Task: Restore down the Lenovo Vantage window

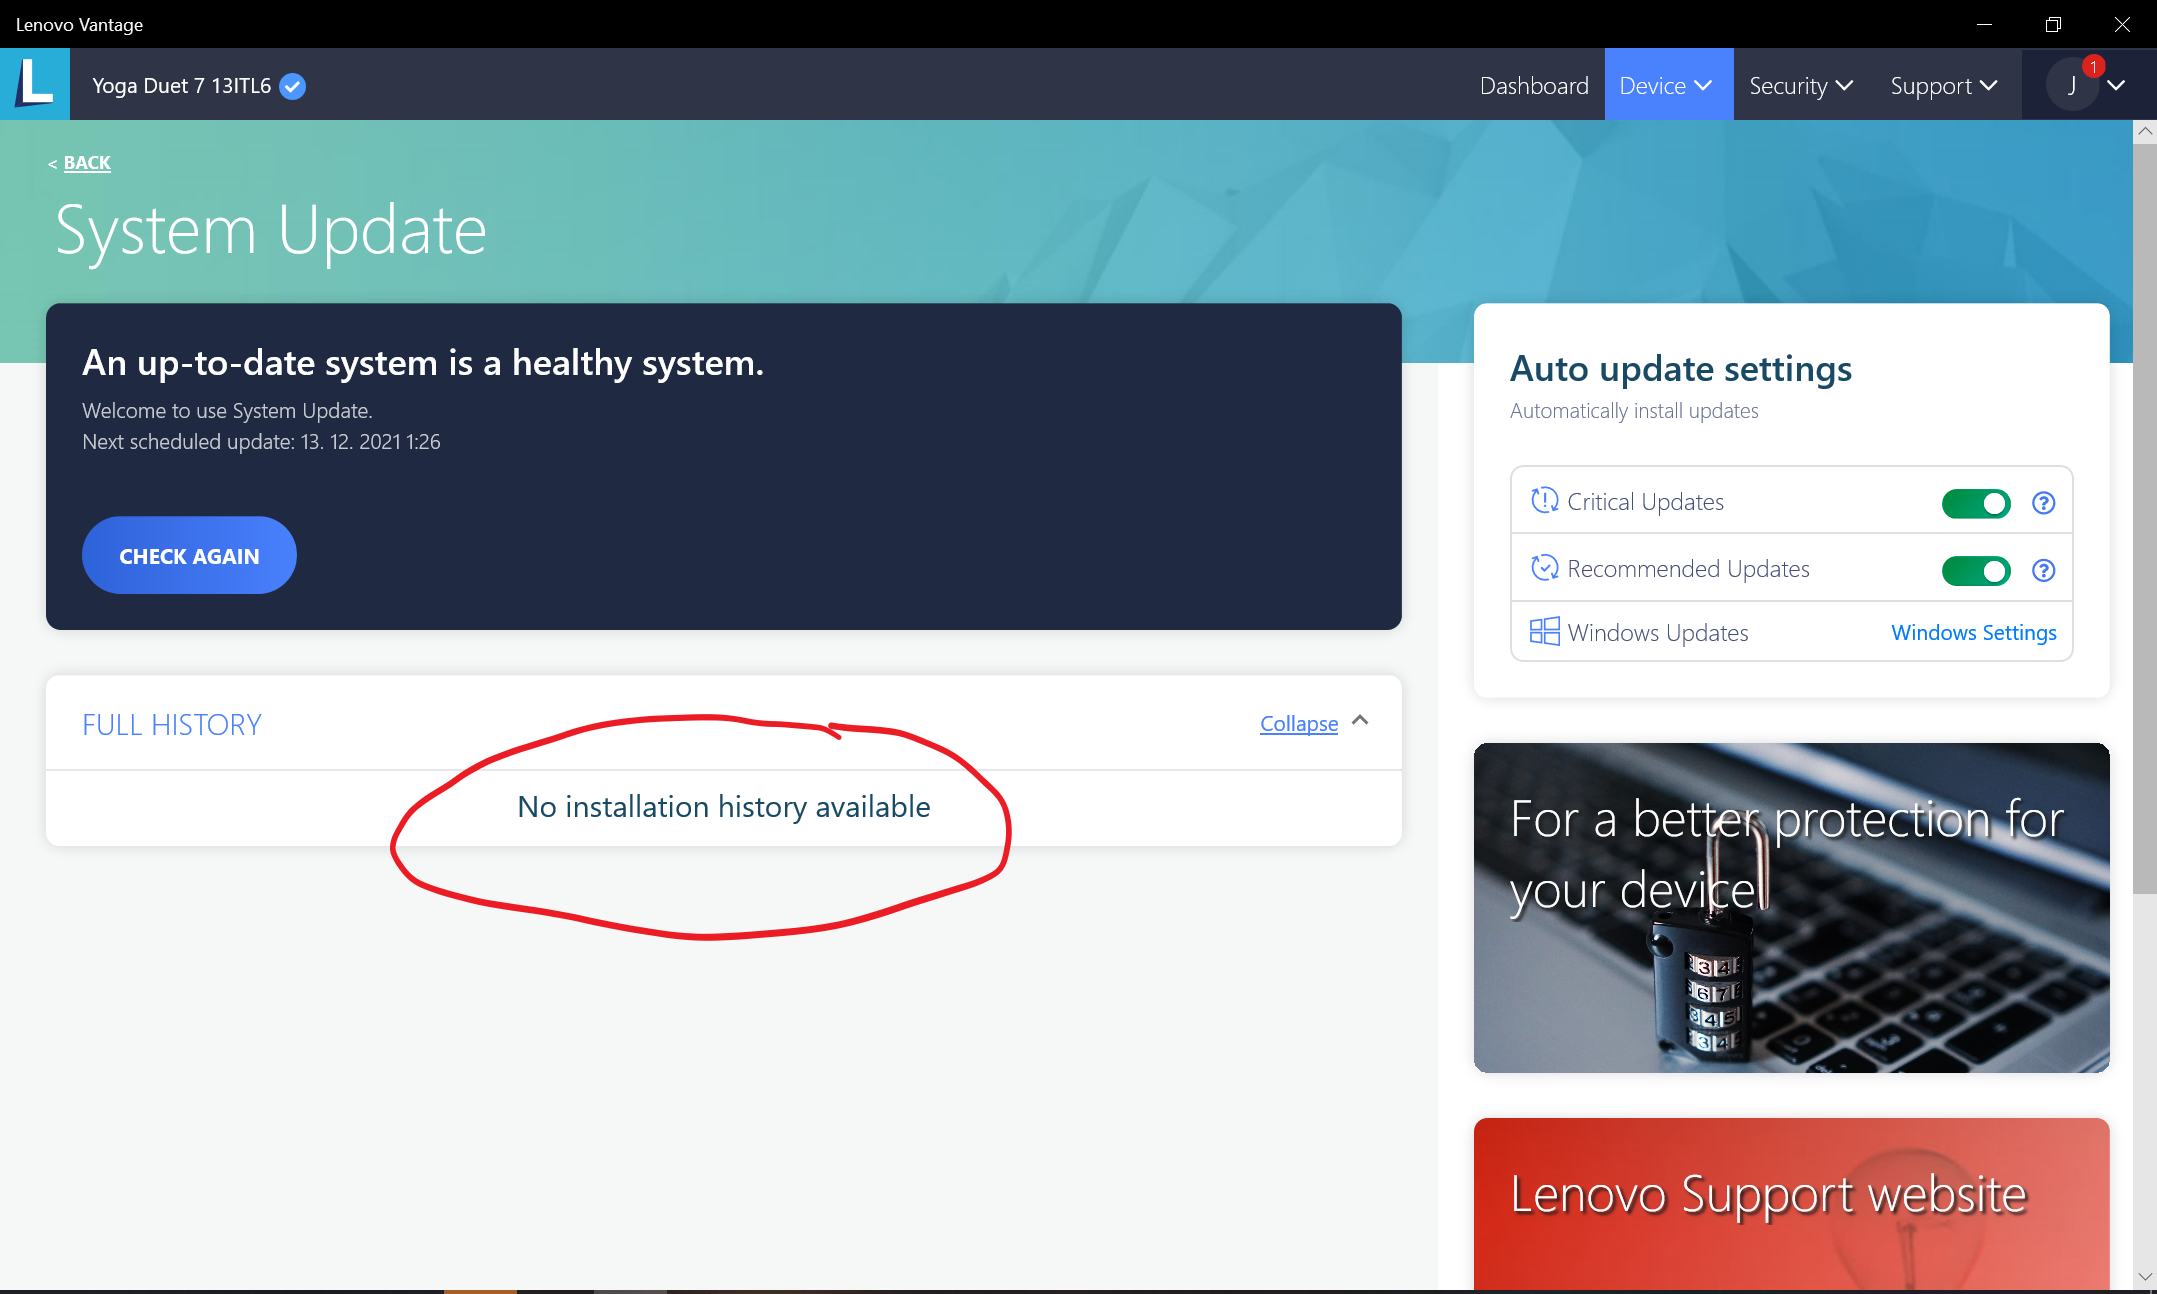Action: pyautogui.click(x=2052, y=24)
